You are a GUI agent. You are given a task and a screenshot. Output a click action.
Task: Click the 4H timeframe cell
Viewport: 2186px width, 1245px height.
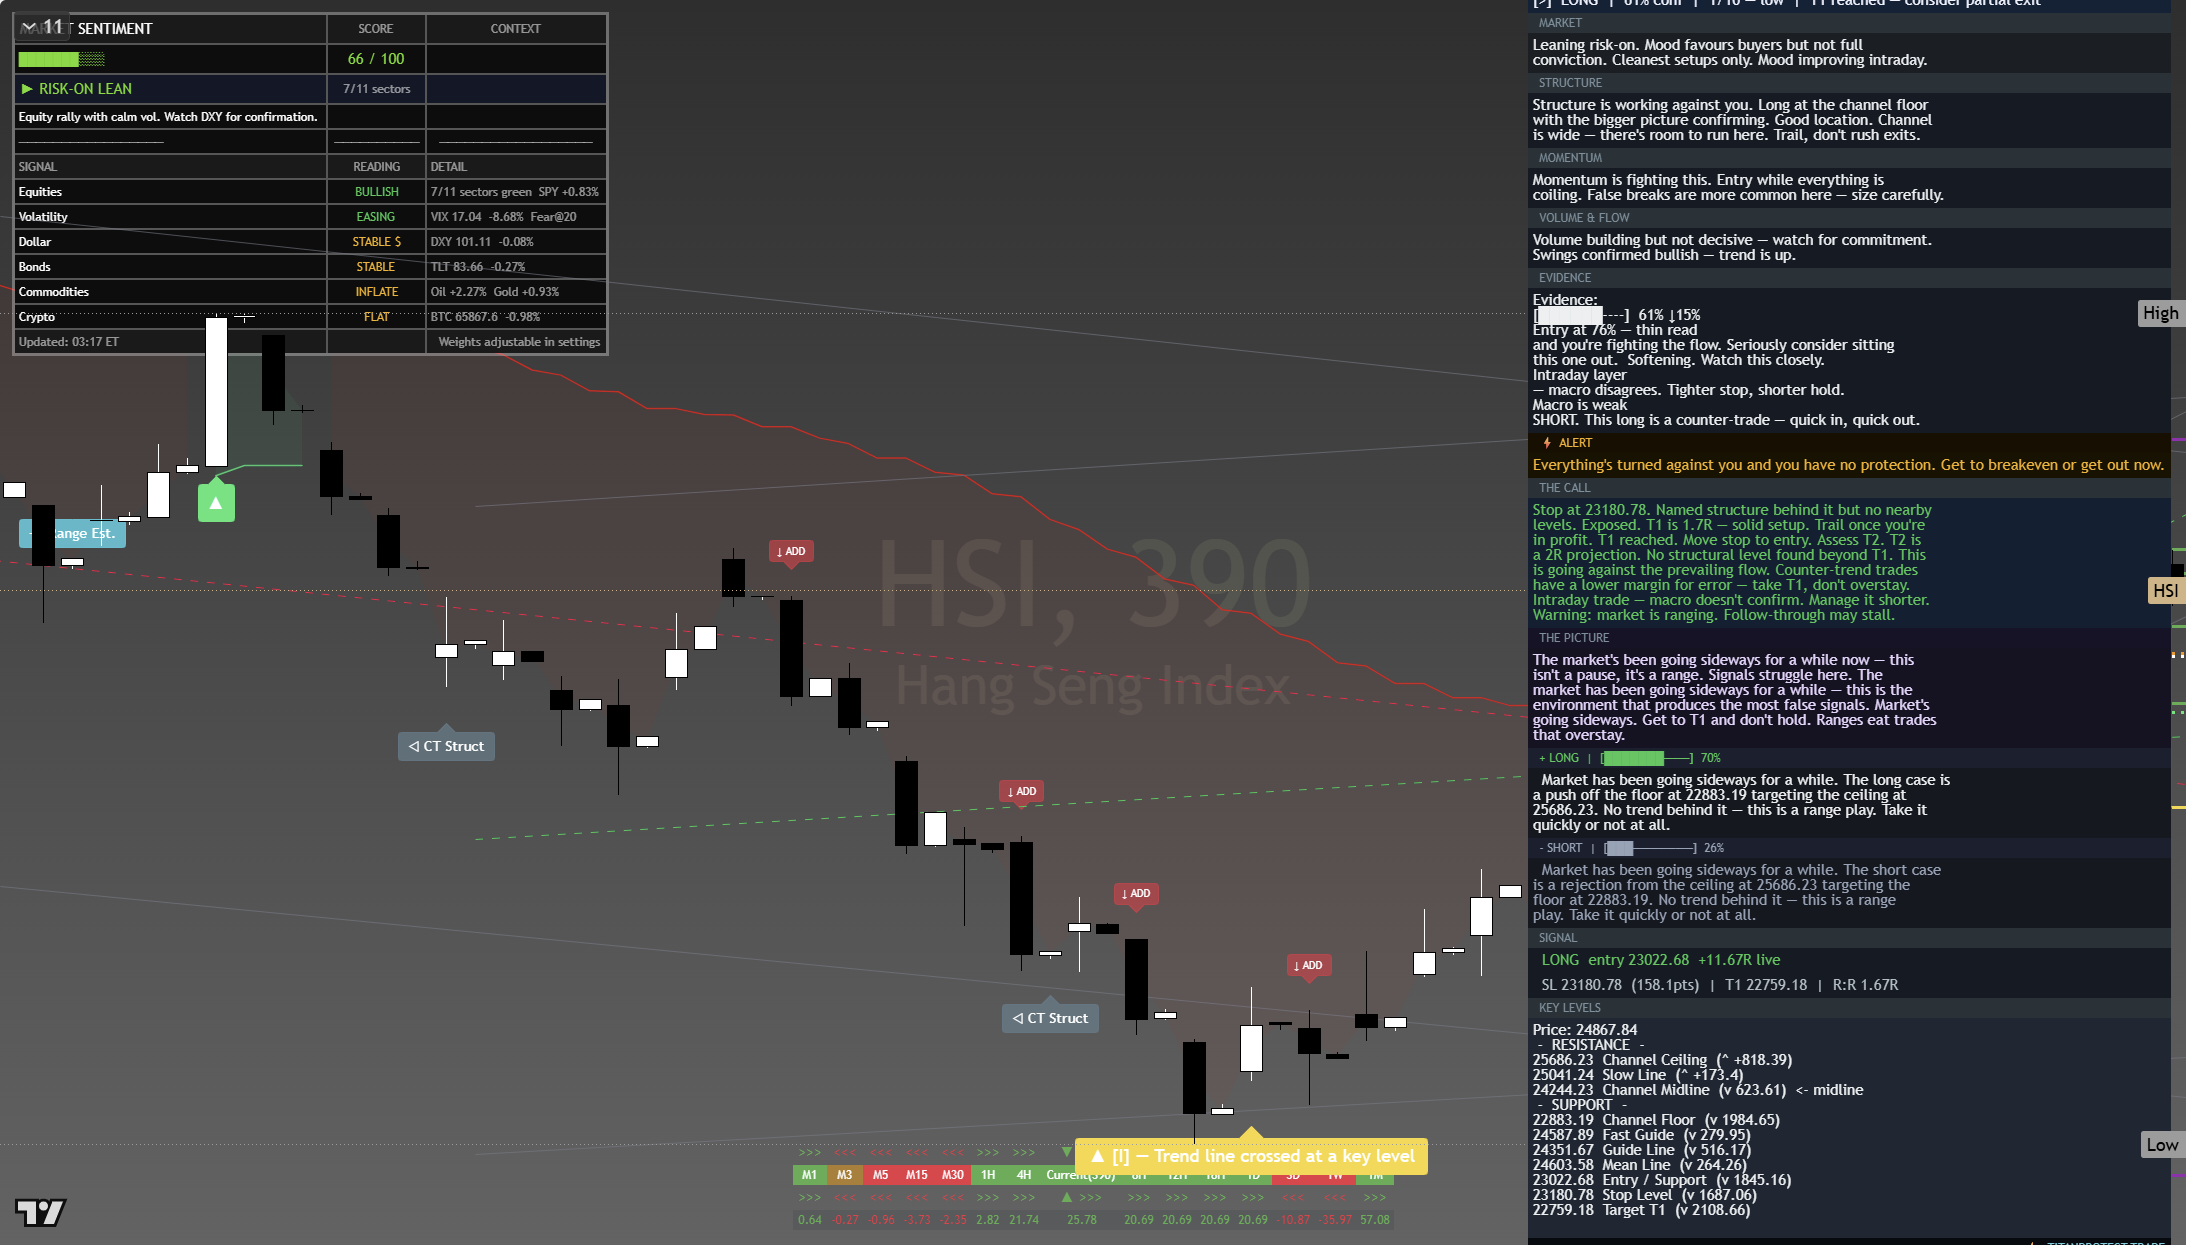pyautogui.click(x=1024, y=1175)
